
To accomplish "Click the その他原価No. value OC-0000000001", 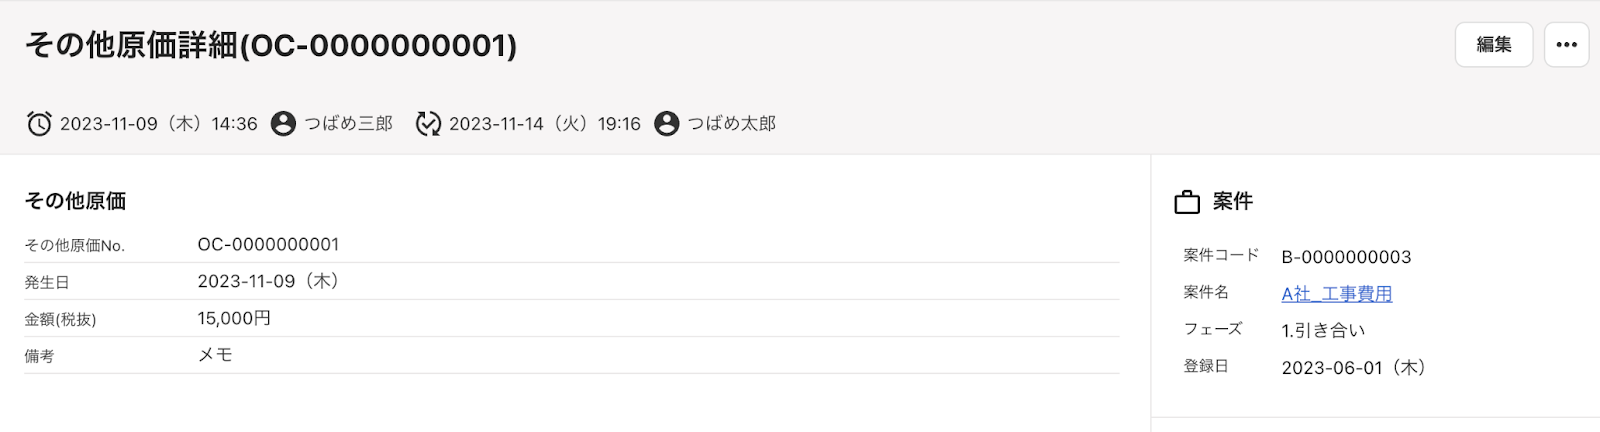I will [269, 244].
